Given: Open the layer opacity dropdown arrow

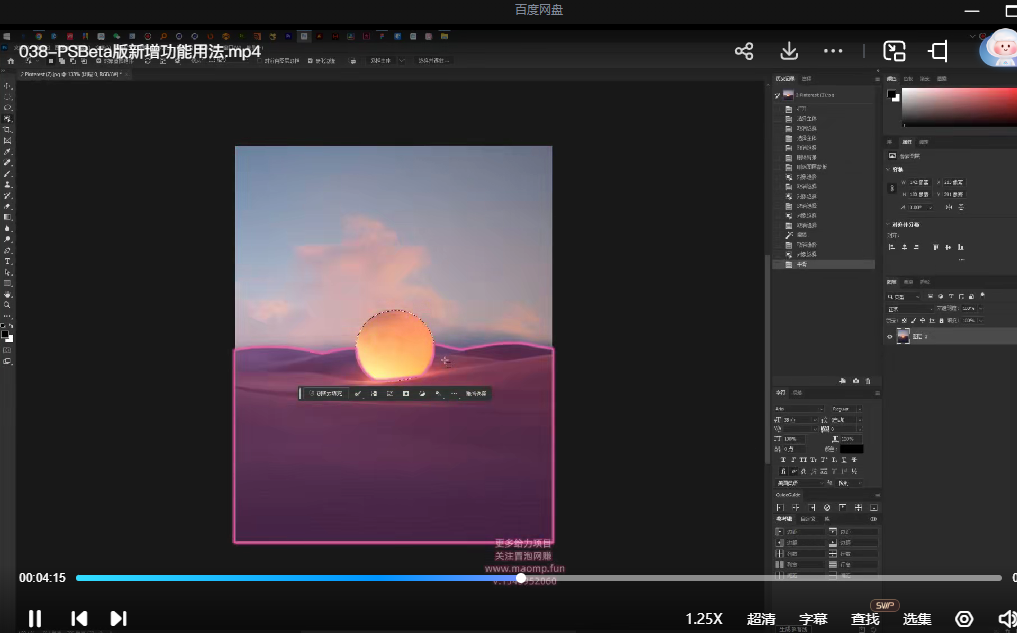Looking at the screenshot, I should click(x=980, y=309).
